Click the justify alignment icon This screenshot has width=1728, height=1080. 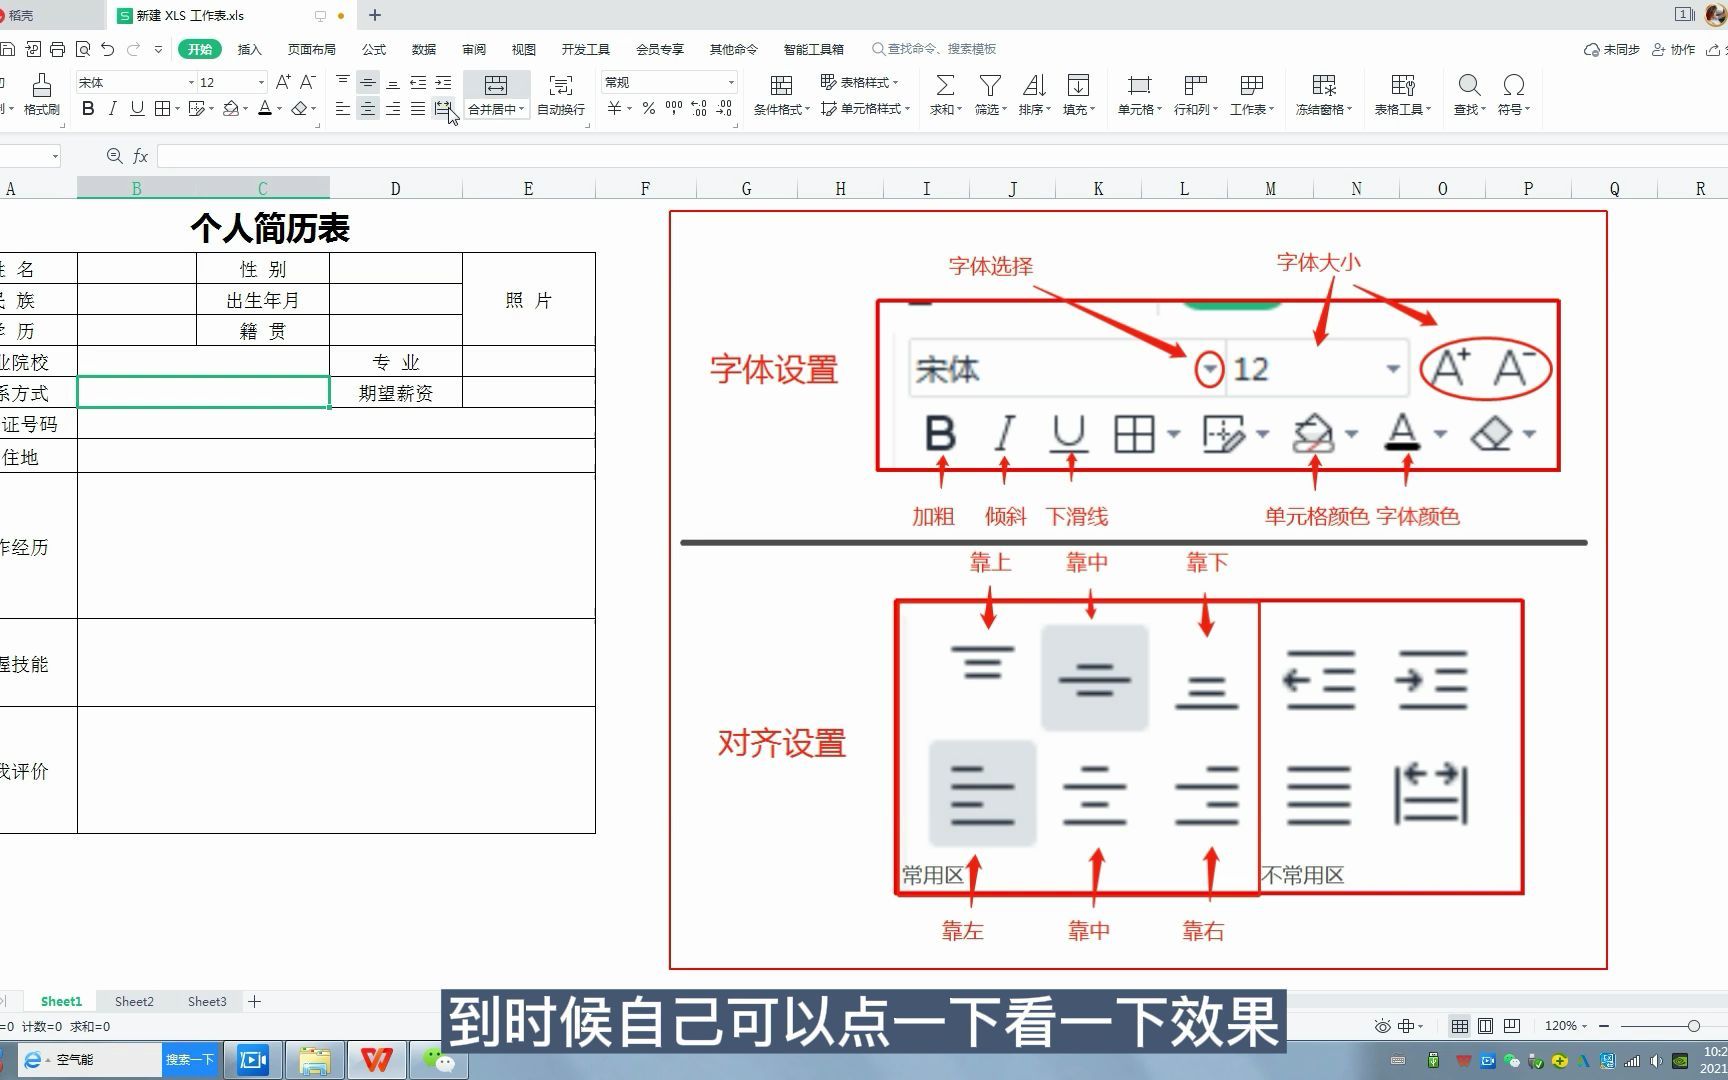[x=418, y=109]
